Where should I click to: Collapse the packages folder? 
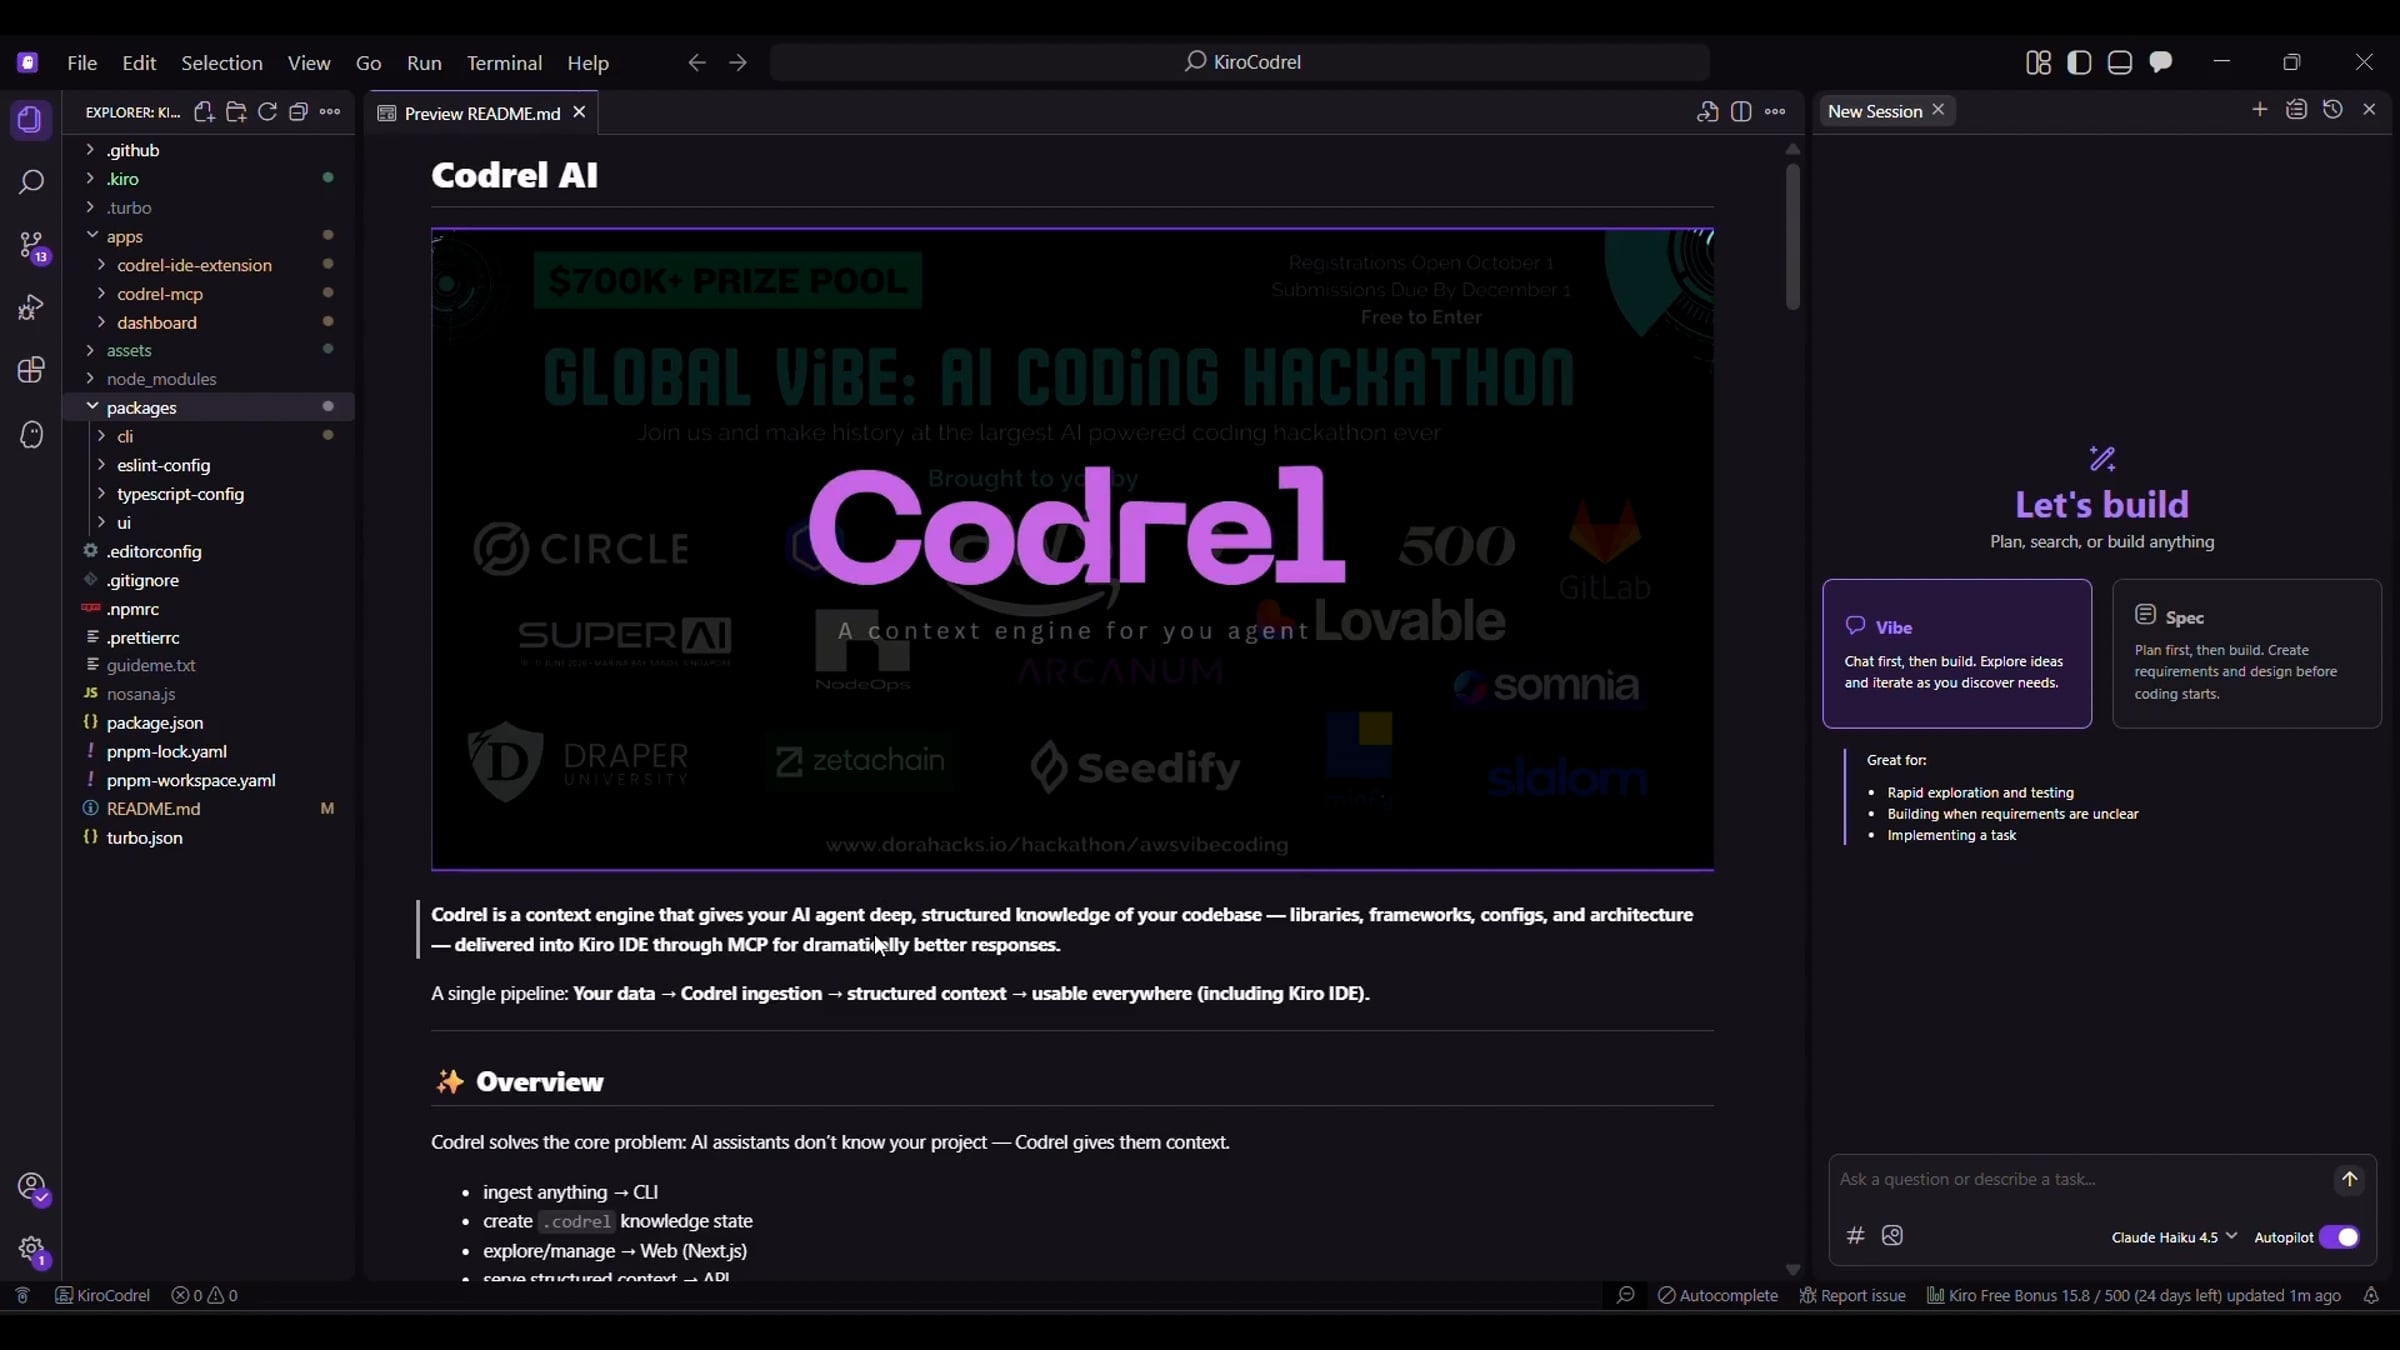pyautogui.click(x=208, y=407)
